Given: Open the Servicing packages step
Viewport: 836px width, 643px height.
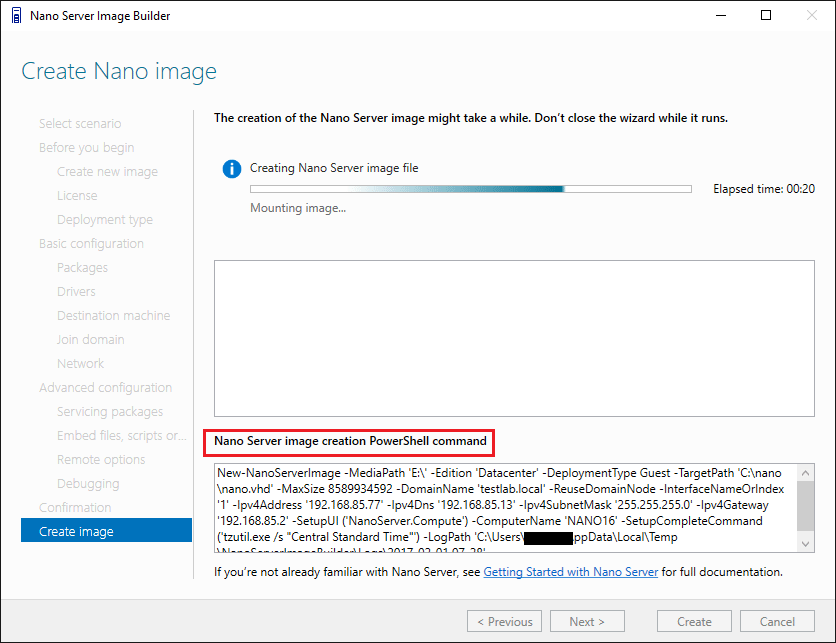Looking at the screenshot, I should (x=110, y=412).
